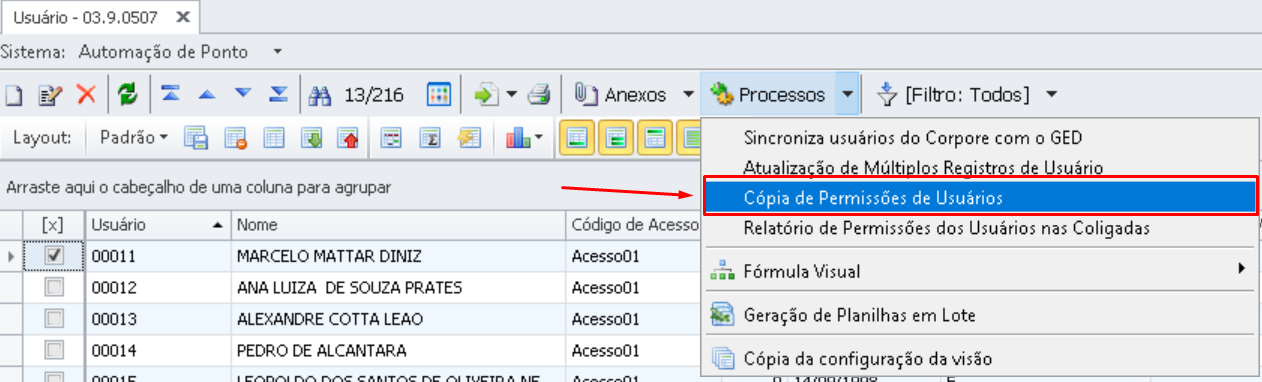The width and height of the screenshot is (1262, 382).
Task: Click the binoculars search icon
Action: pyautogui.click(x=320, y=95)
